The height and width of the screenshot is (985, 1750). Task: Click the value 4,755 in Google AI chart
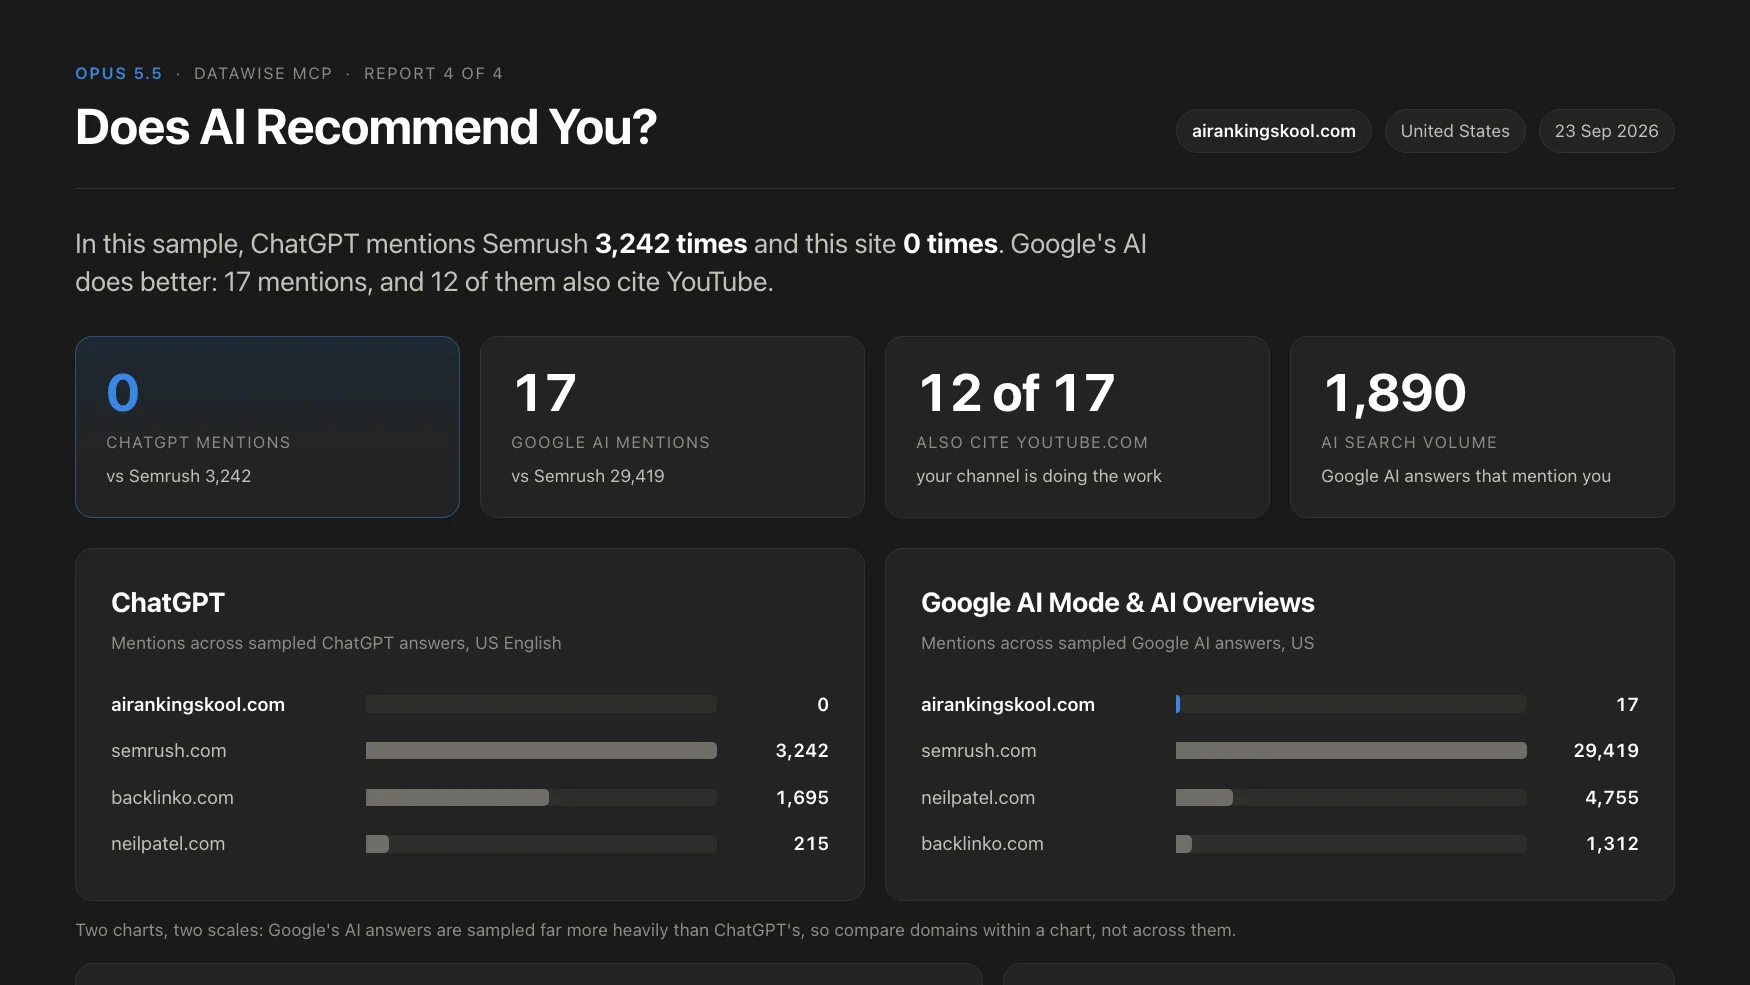(1612, 797)
